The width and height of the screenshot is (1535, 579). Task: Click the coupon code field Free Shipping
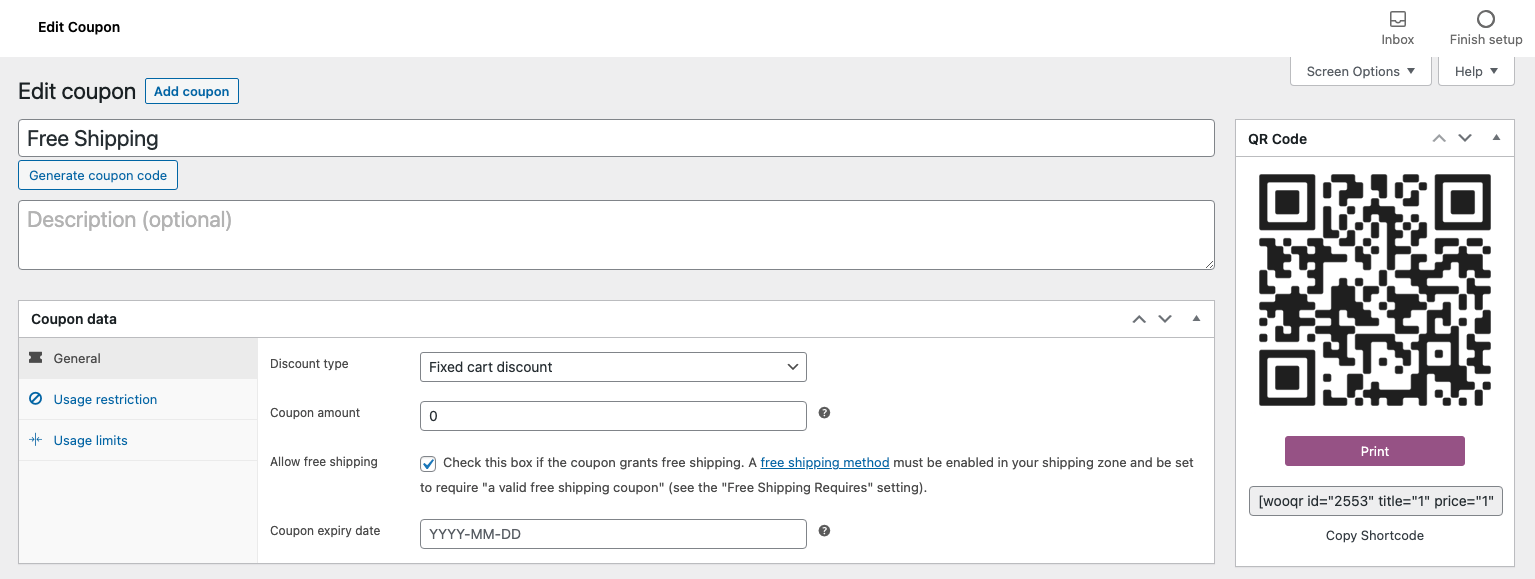tap(616, 138)
